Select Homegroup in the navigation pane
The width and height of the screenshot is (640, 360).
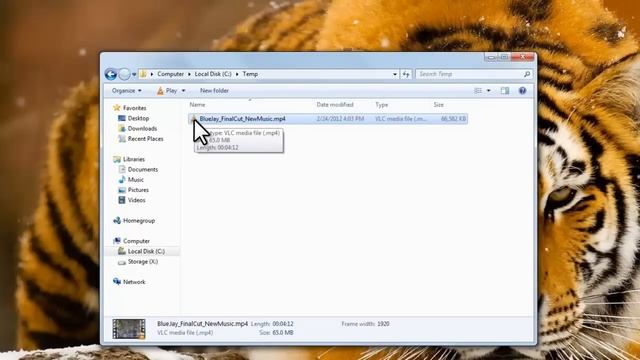(139, 220)
